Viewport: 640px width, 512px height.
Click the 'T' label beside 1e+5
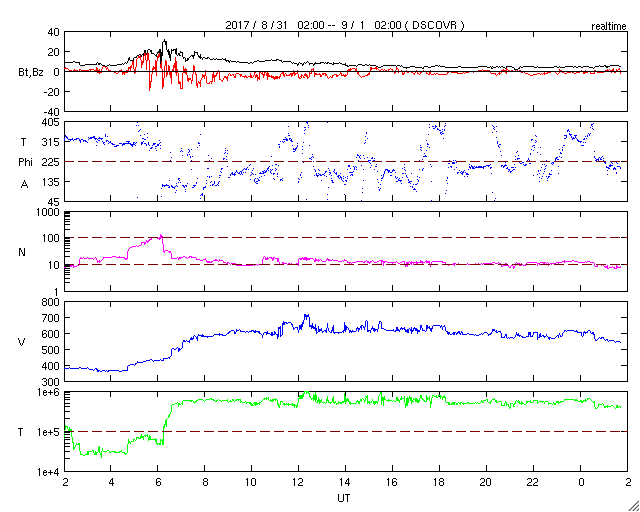(x=21, y=432)
